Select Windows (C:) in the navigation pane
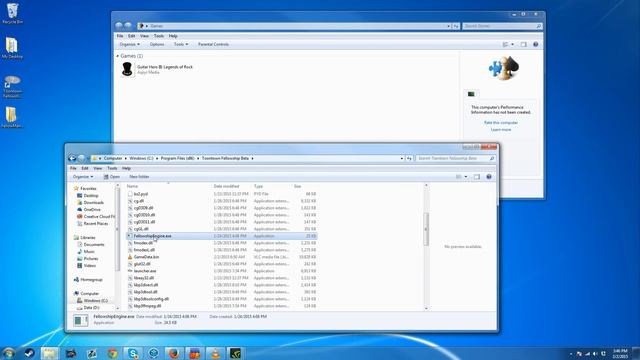Image resolution: width=640 pixels, height=360 pixels. point(92,300)
